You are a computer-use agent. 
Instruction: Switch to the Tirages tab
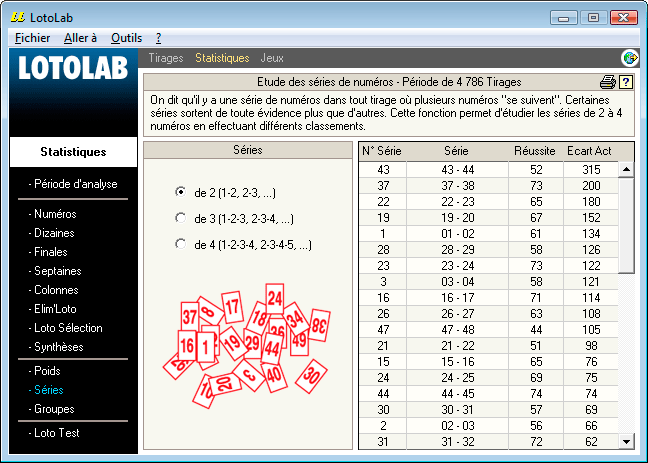point(165,58)
